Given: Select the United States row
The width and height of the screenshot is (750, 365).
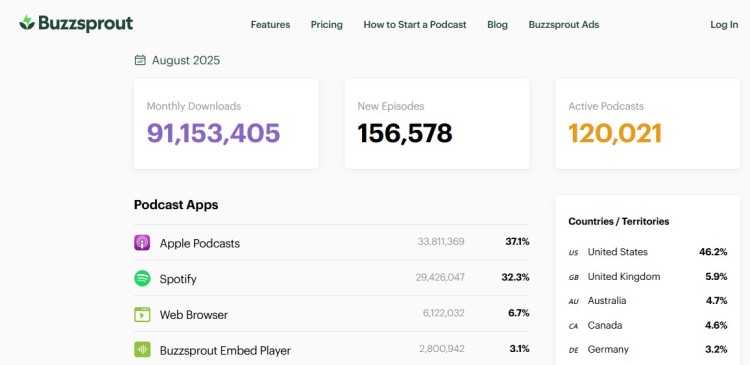Looking at the screenshot, I should coord(648,252).
